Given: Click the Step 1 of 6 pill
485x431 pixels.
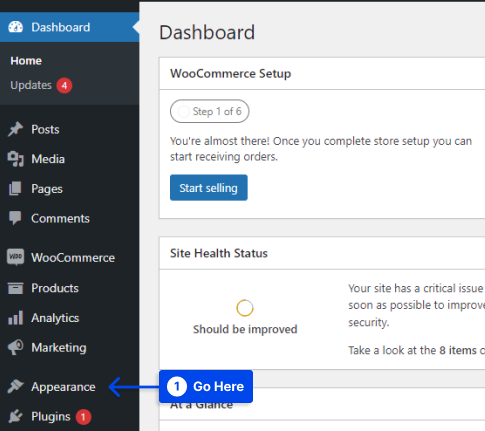Looking at the screenshot, I should [210, 111].
